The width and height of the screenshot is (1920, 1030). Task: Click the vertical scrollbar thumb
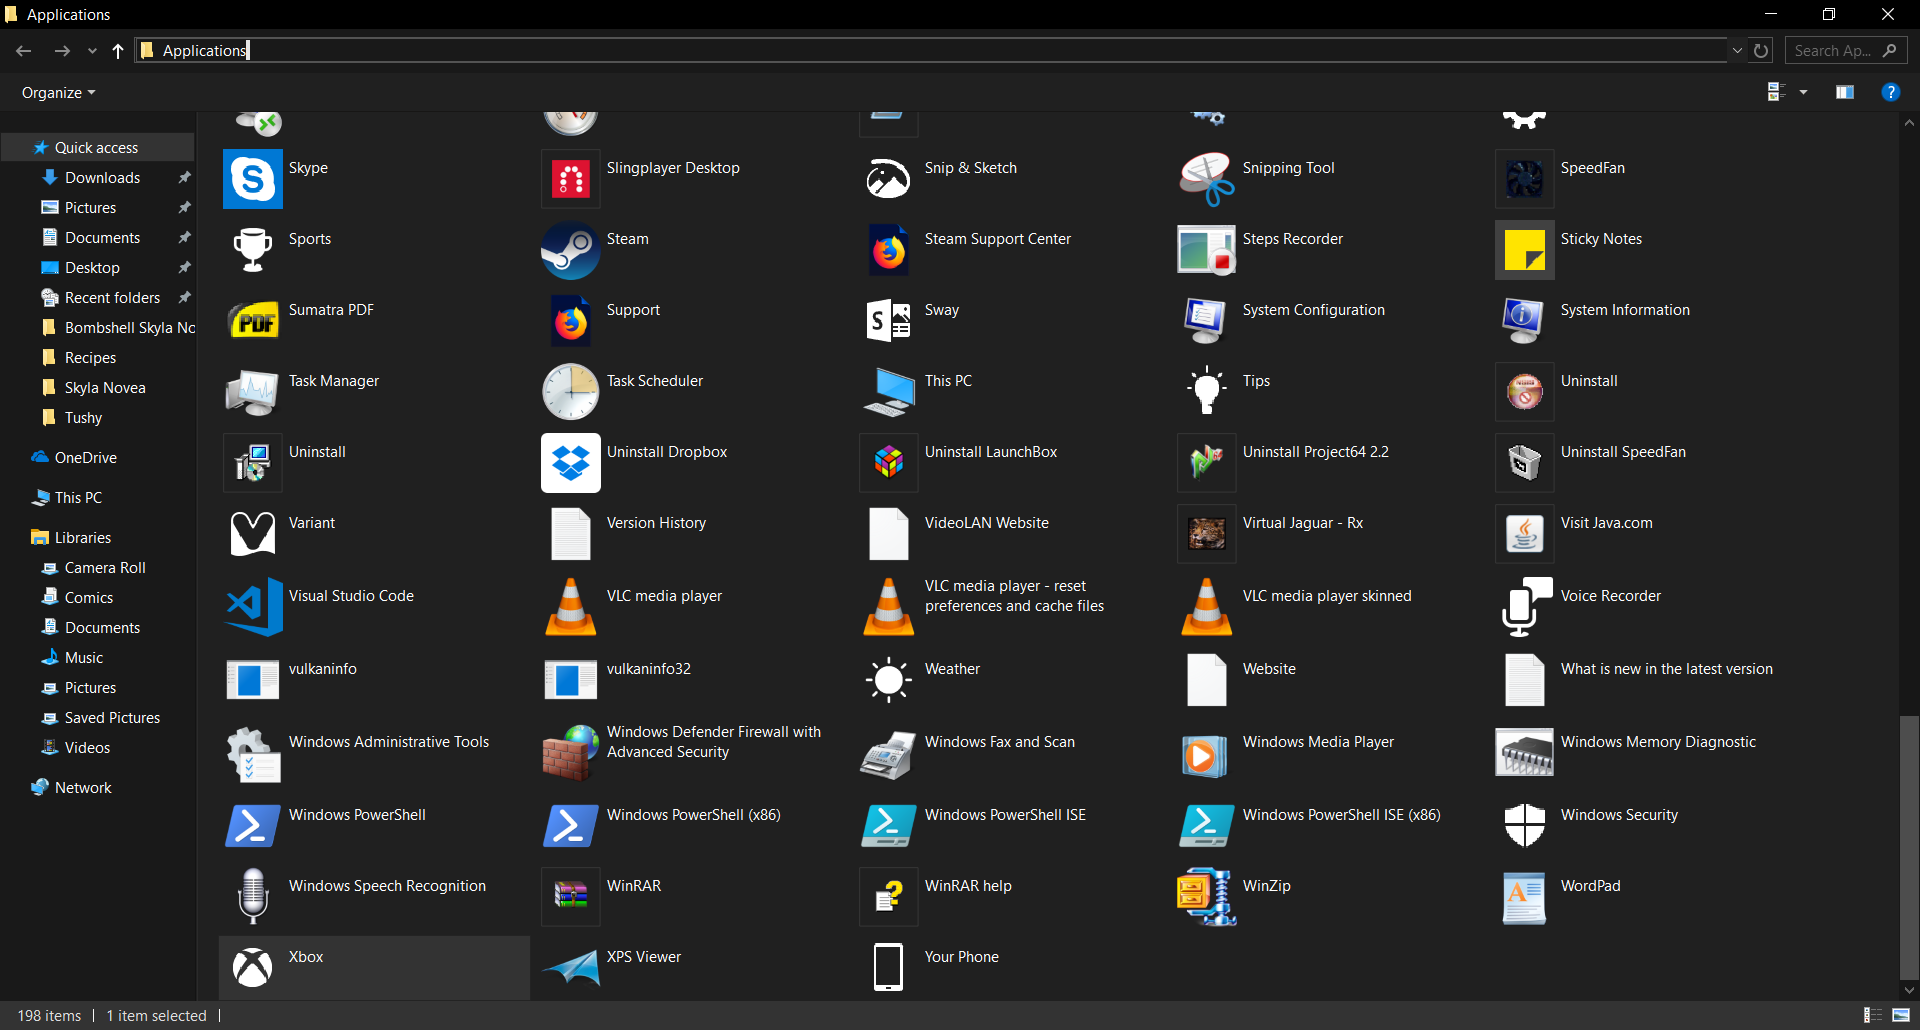[1909, 847]
